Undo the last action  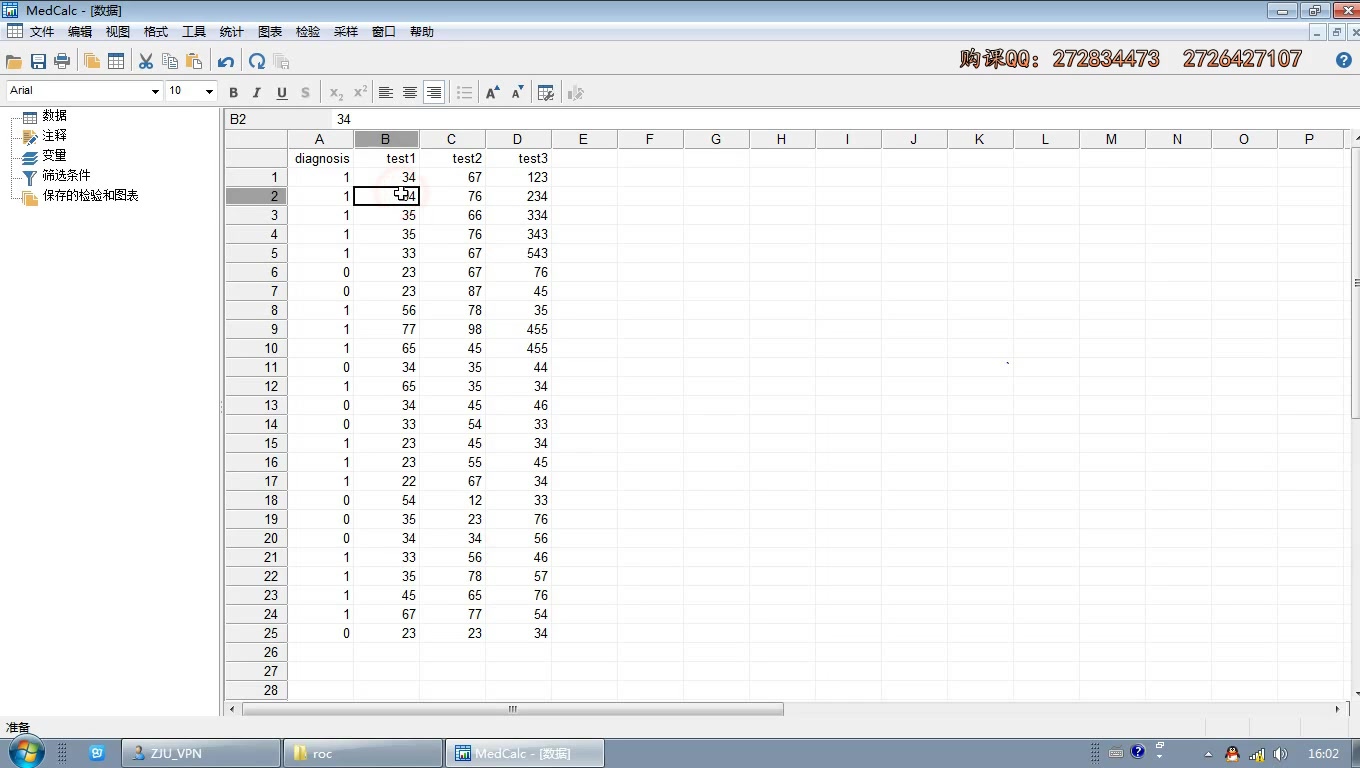pyautogui.click(x=226, y=61)
